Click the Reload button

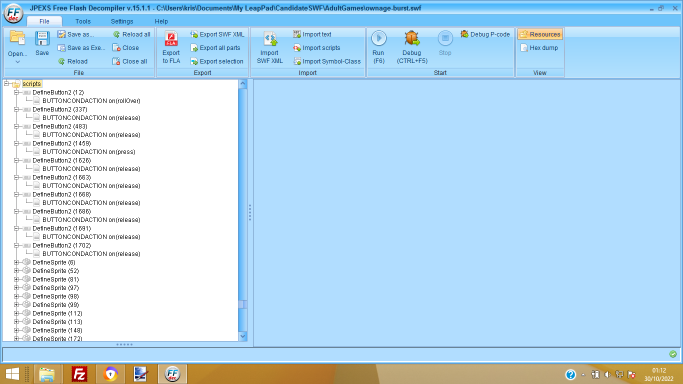pos(73,61)
